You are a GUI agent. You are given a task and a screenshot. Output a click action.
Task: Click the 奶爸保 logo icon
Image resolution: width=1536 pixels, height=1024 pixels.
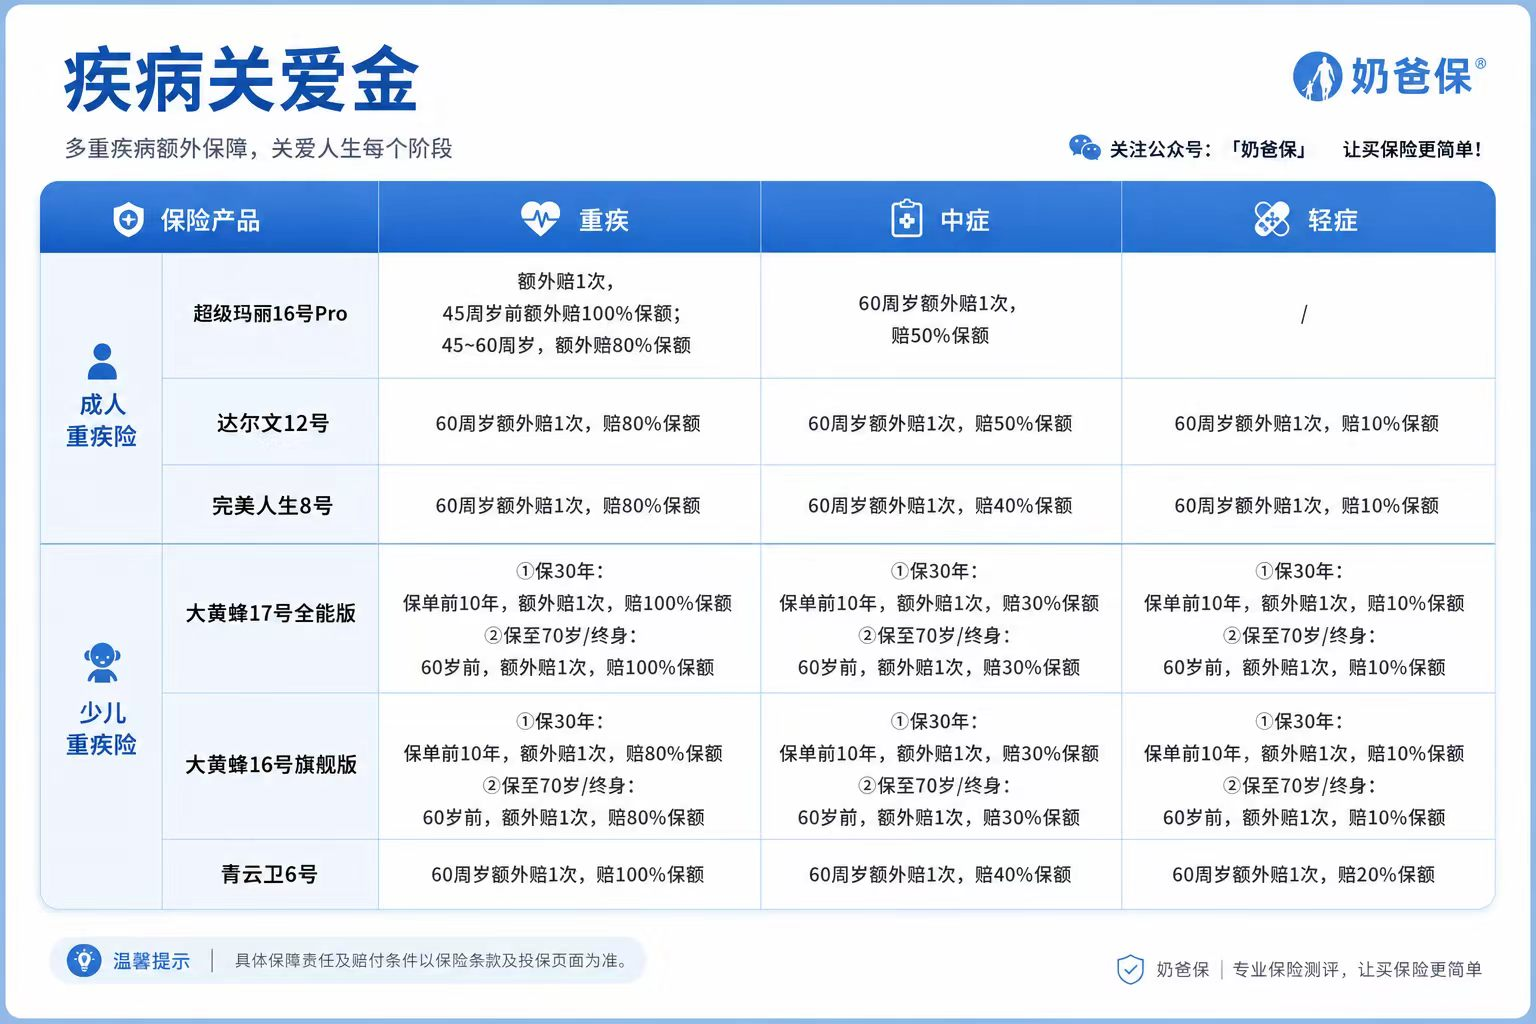(1317, 77)
